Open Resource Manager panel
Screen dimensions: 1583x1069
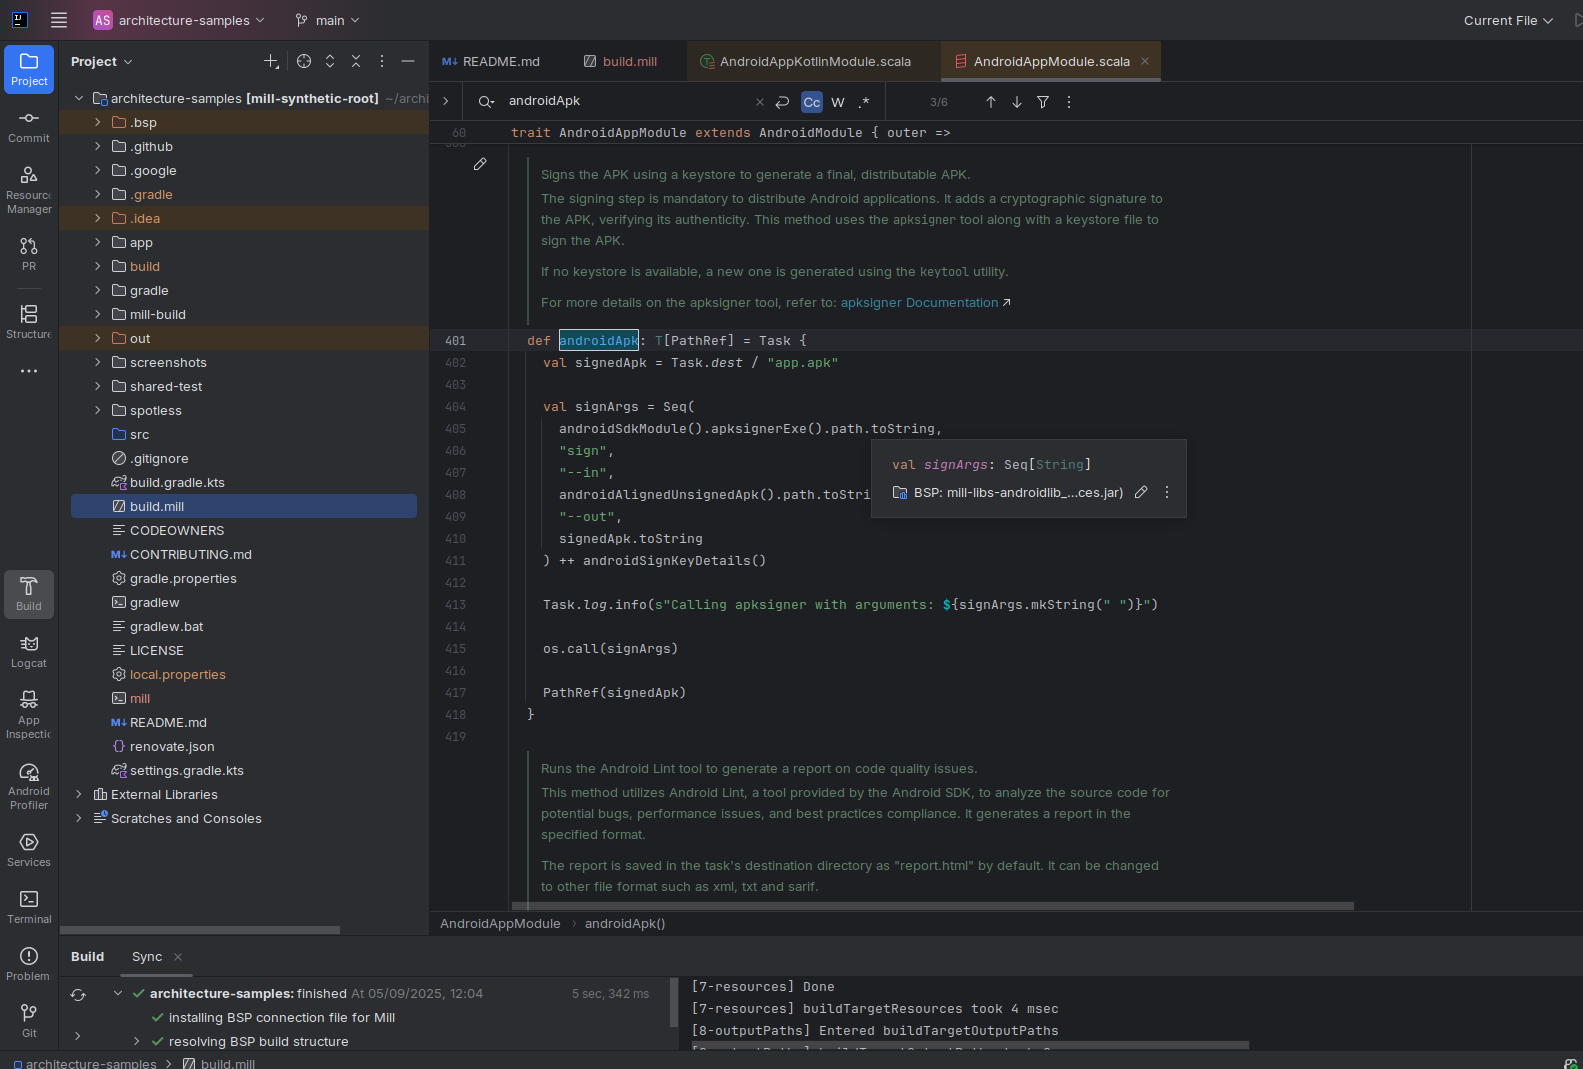click(x=29, y=190)
